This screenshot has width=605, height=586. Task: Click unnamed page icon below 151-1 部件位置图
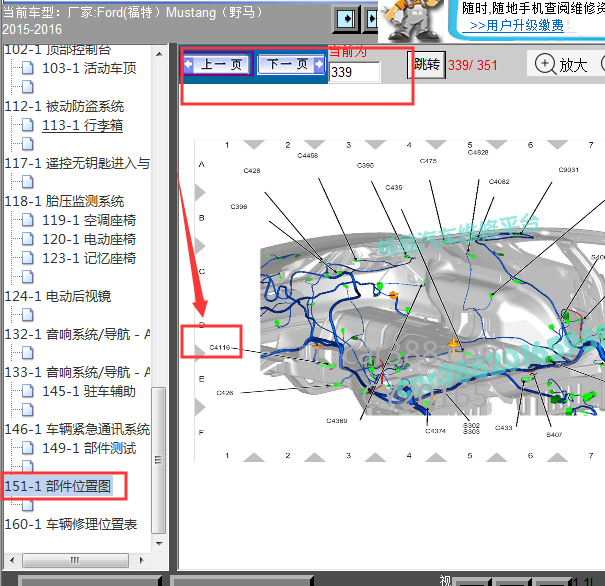(27, 505)
